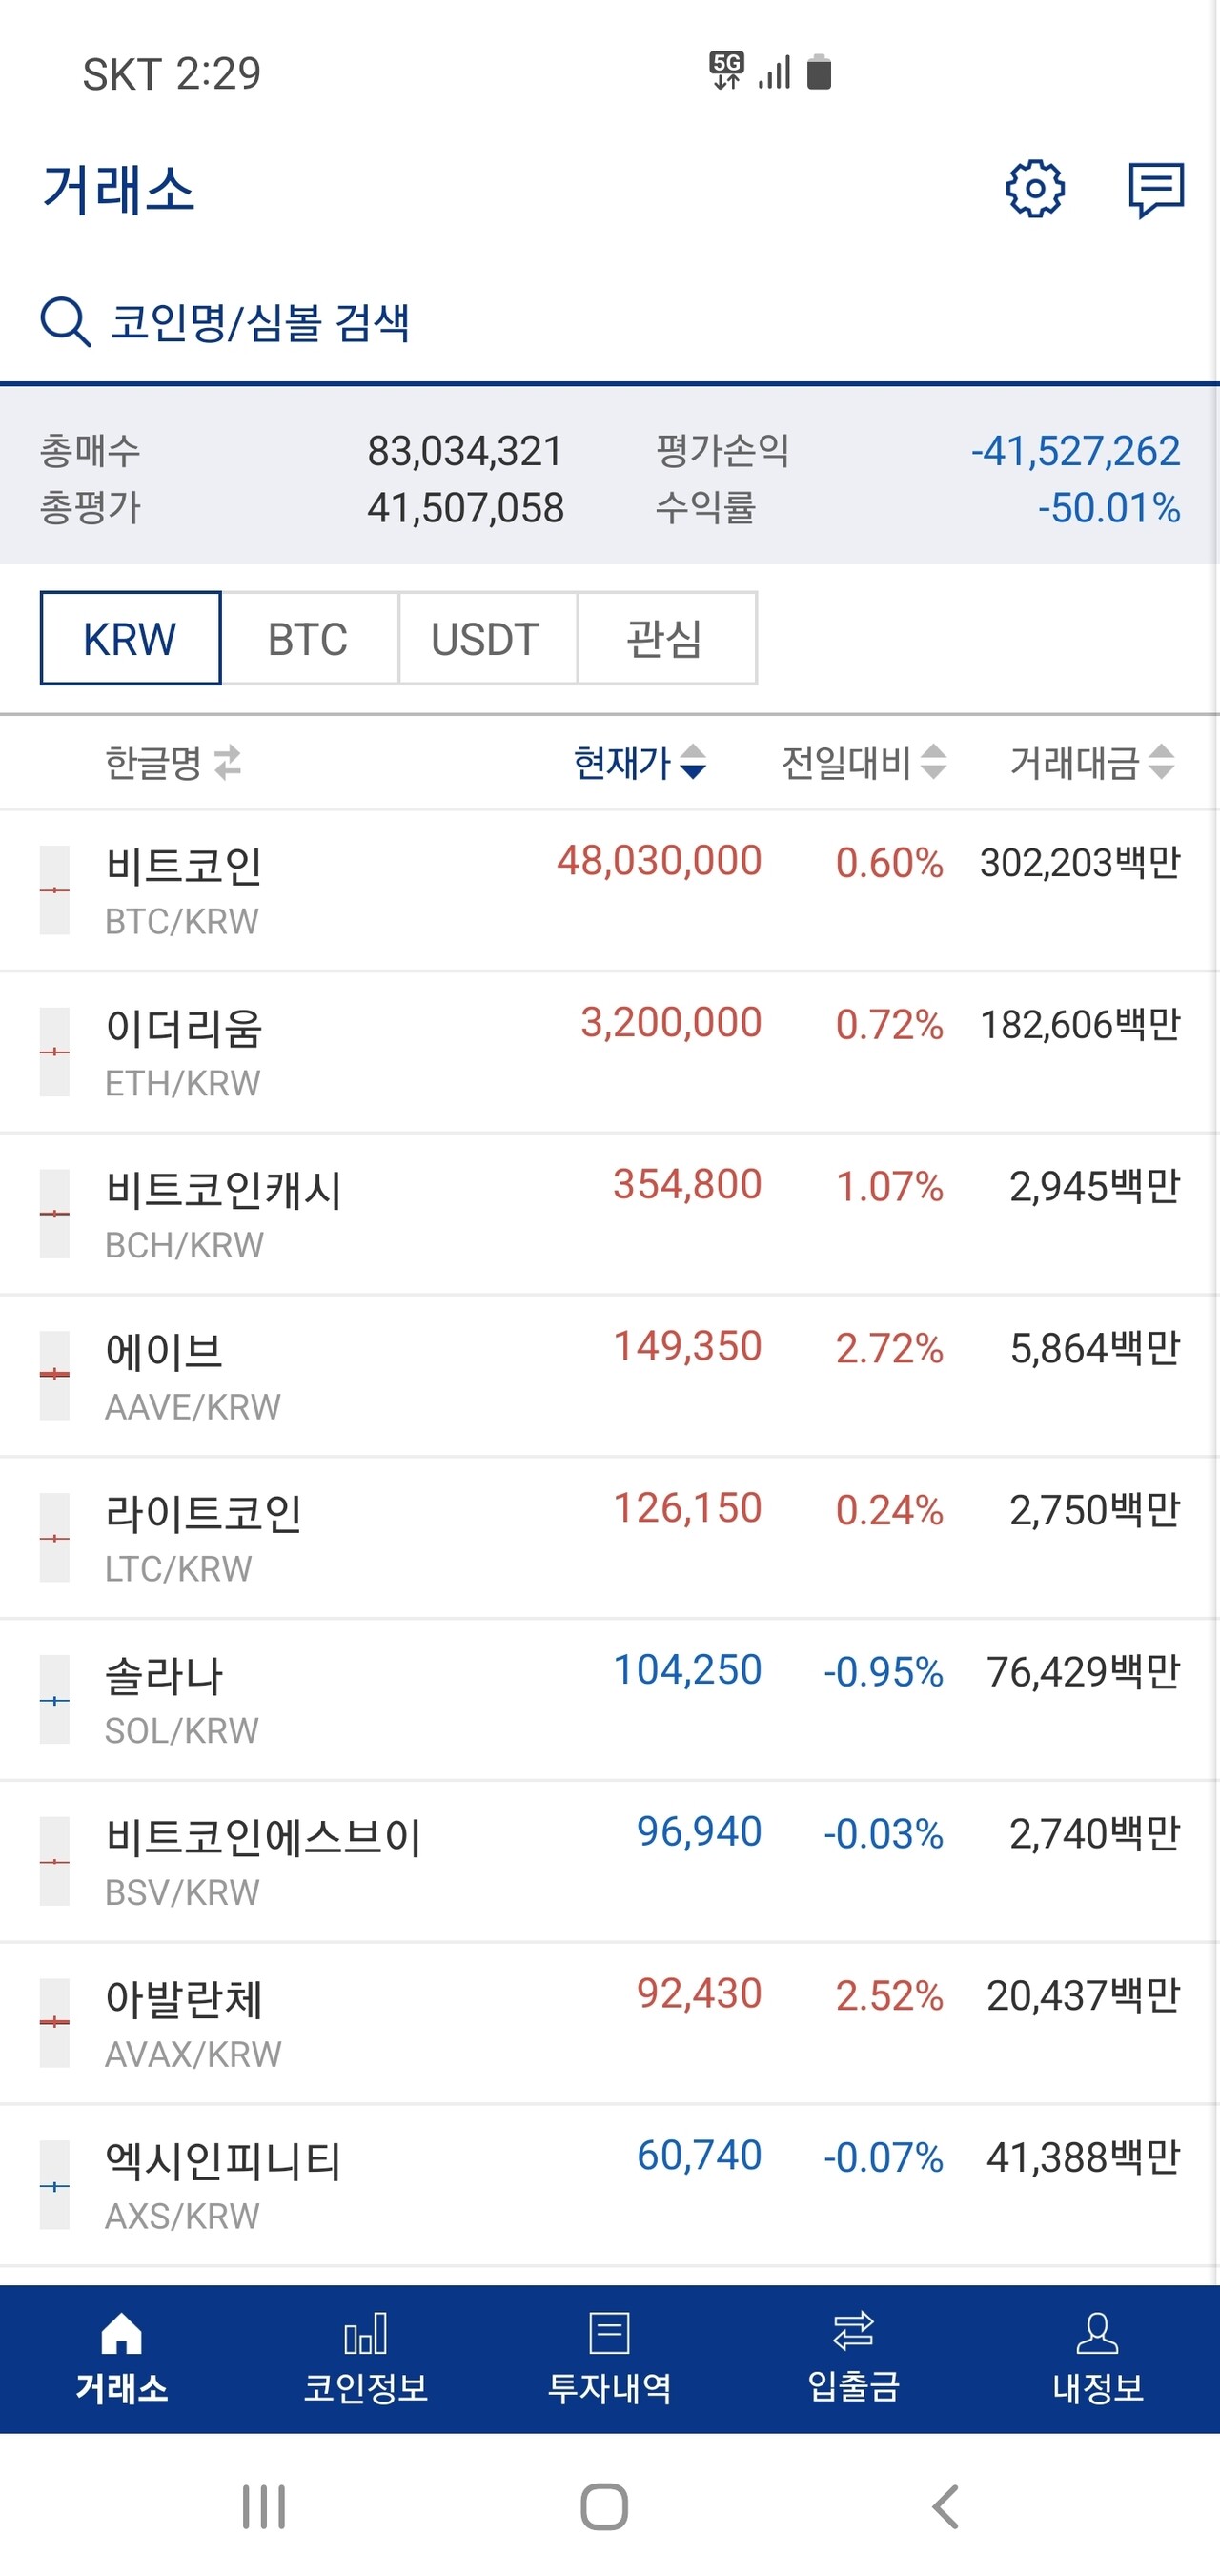Switch to the USDT market tab
The image size is (1220, 2576).
[487, 638]
